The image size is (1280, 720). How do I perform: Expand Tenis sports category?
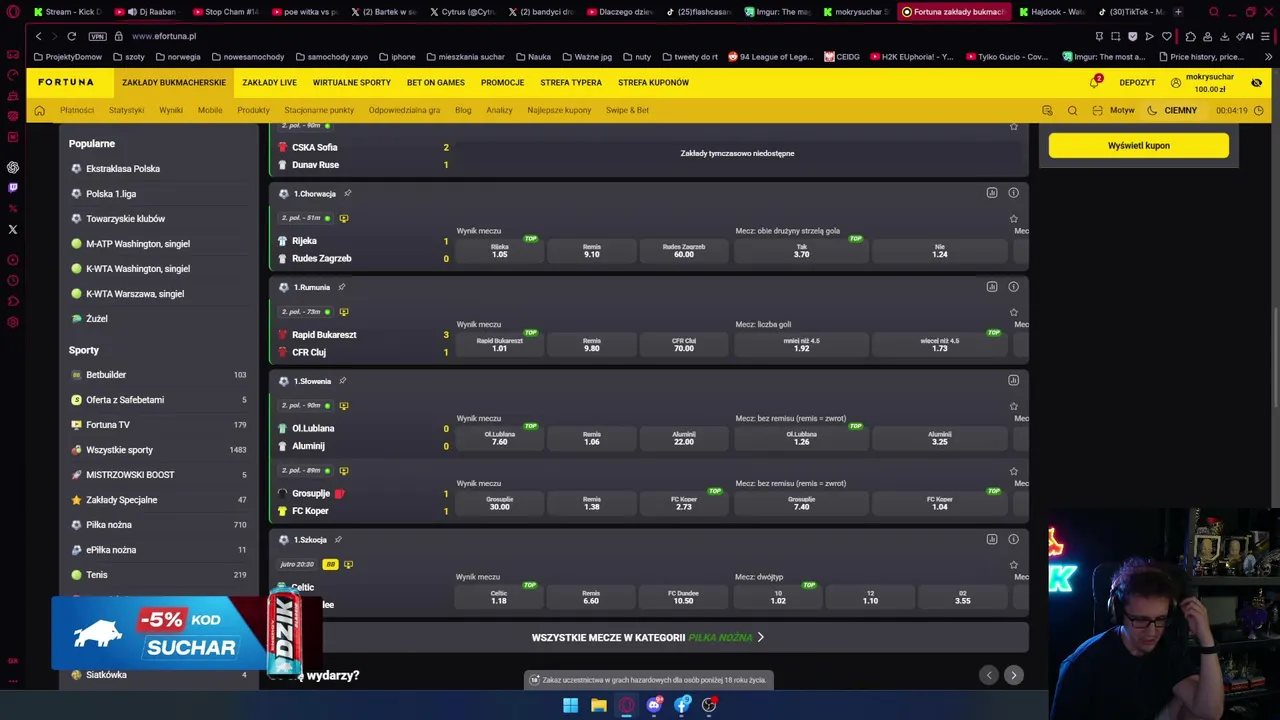click(158, 575)
